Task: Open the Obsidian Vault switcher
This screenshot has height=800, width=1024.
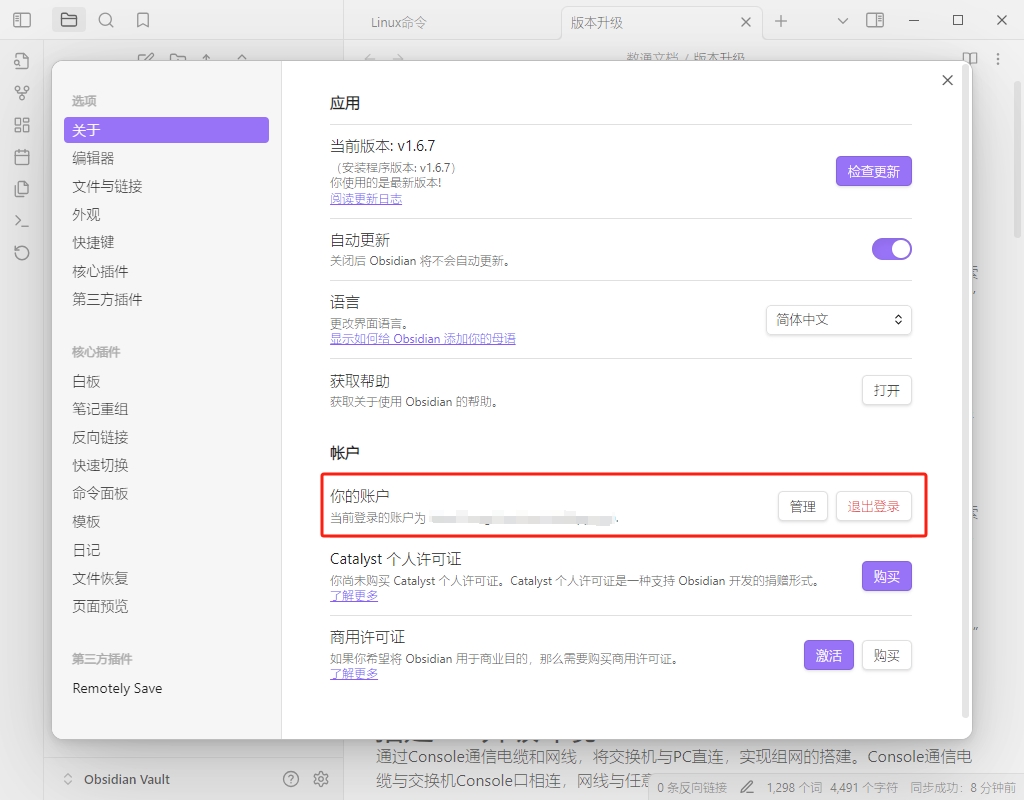Action: (x=116, y=779)
